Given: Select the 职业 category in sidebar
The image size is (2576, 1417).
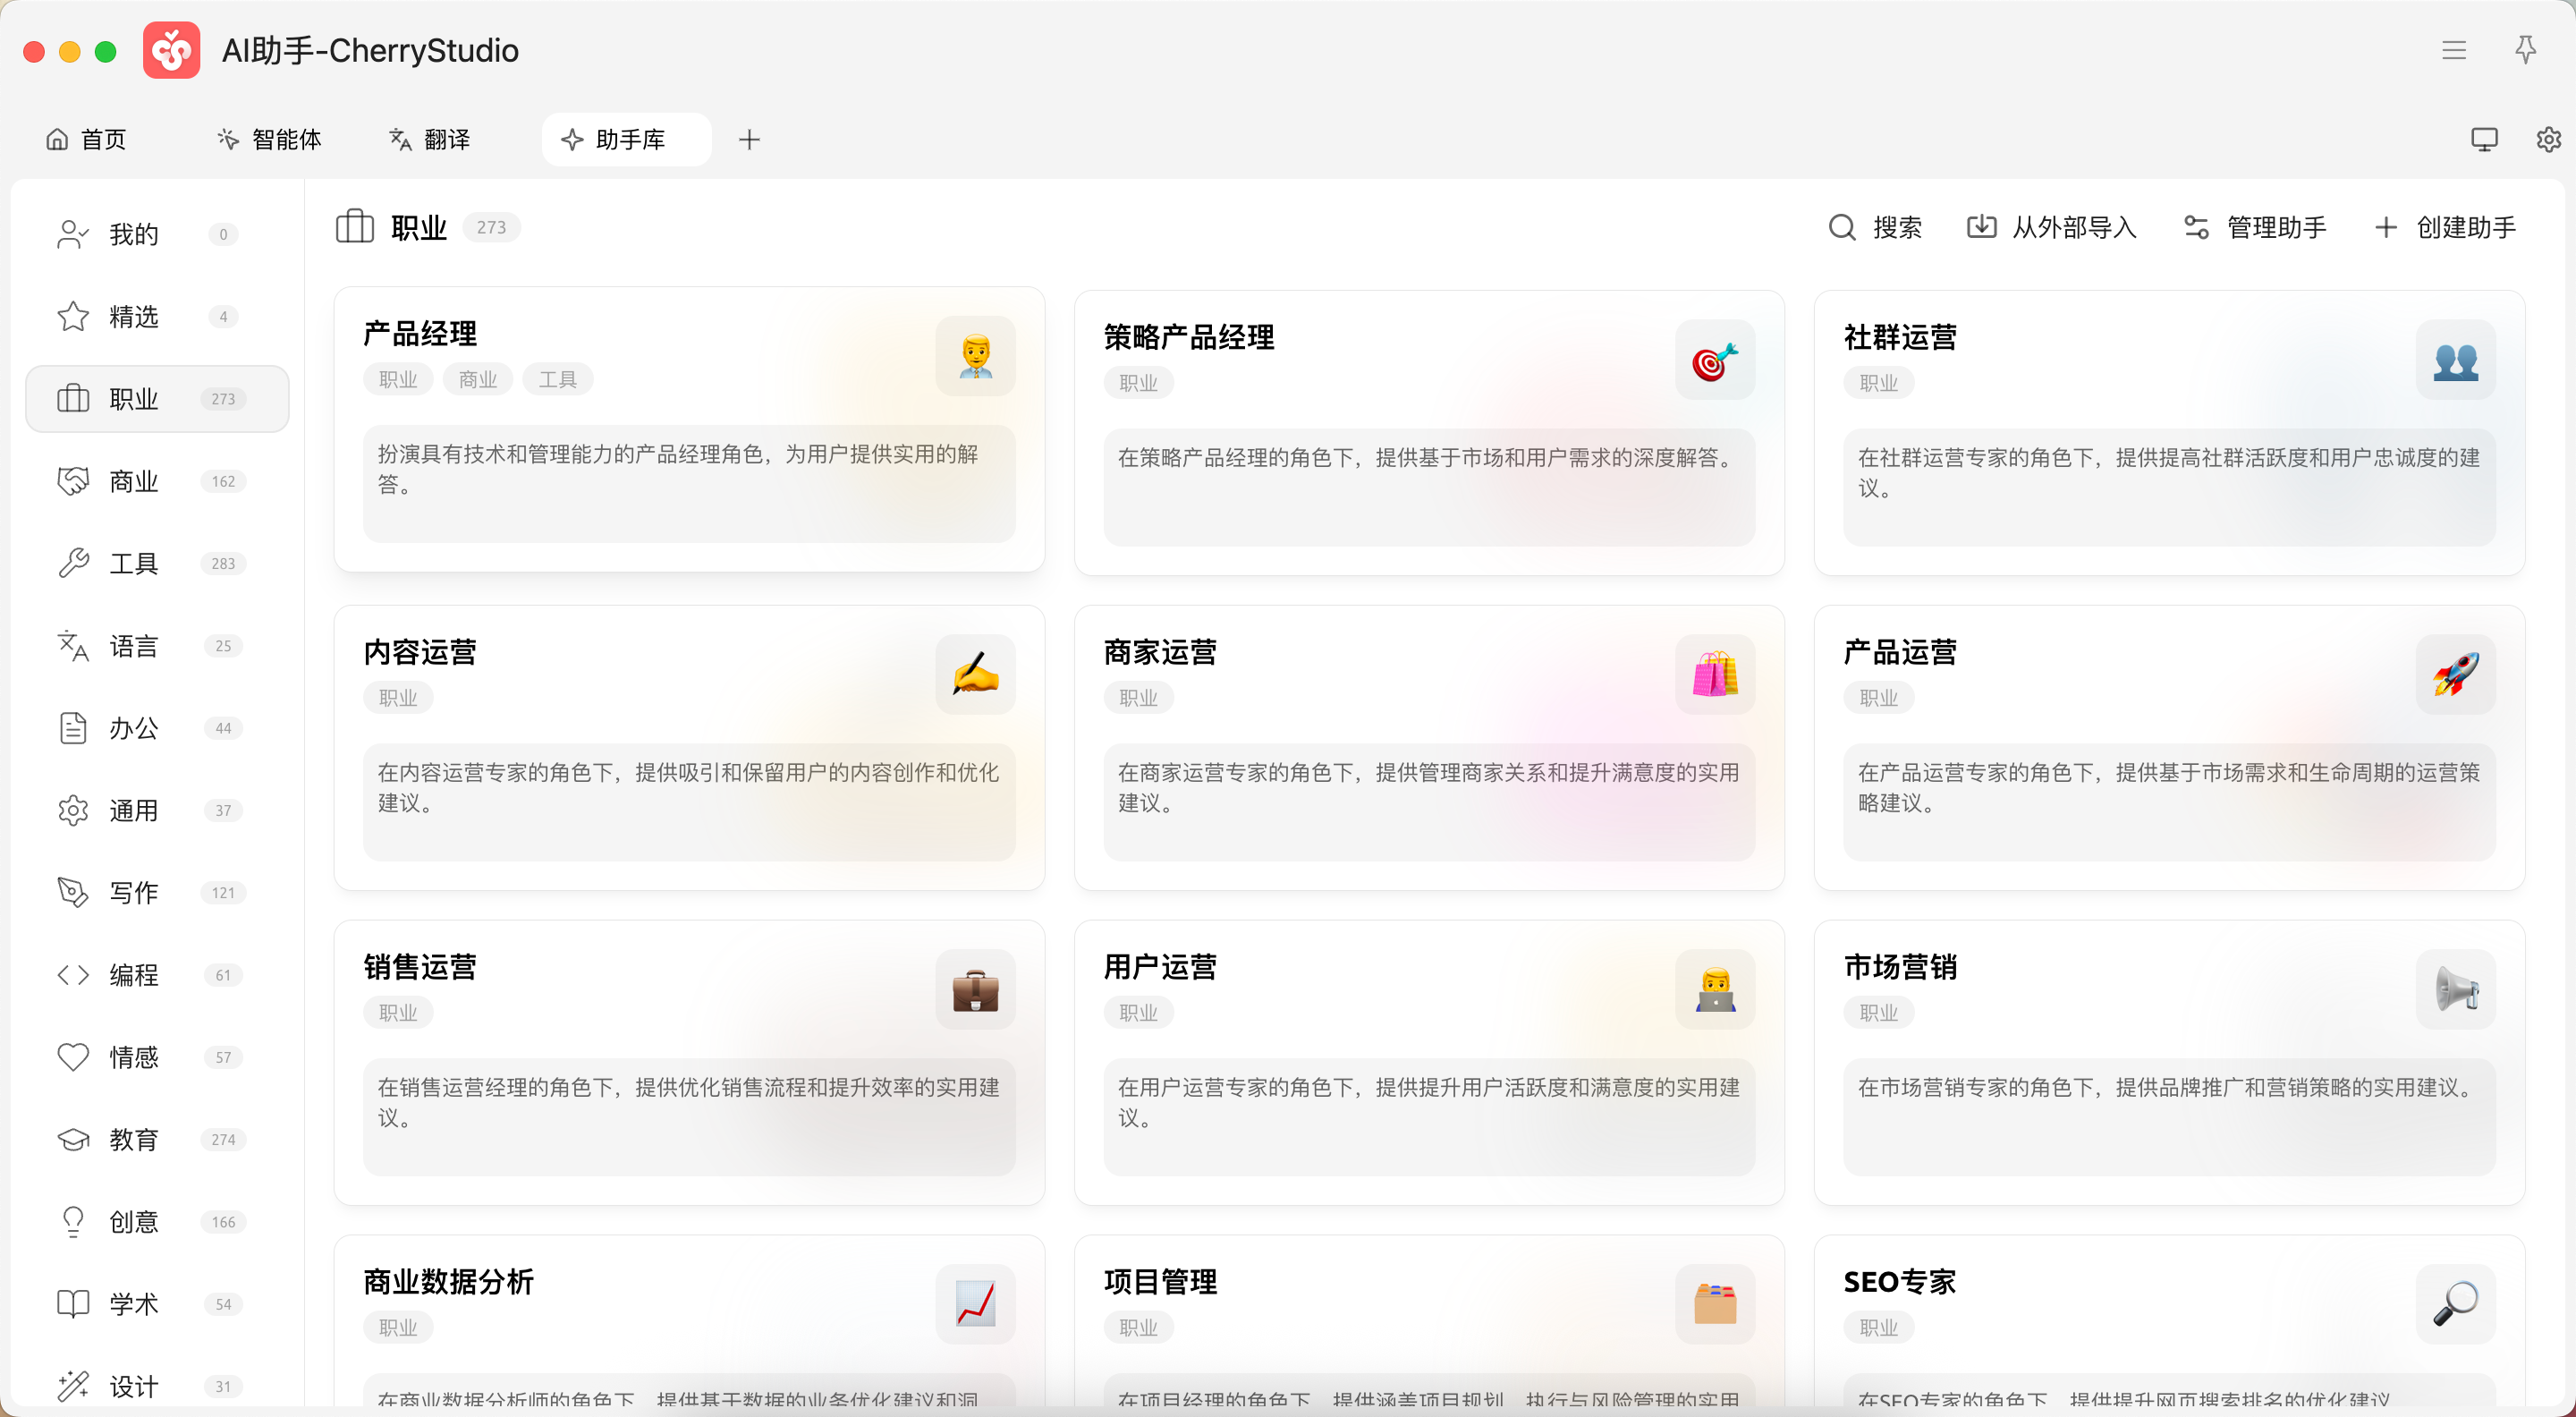Looking at the screenshot, I should point(157,399).
